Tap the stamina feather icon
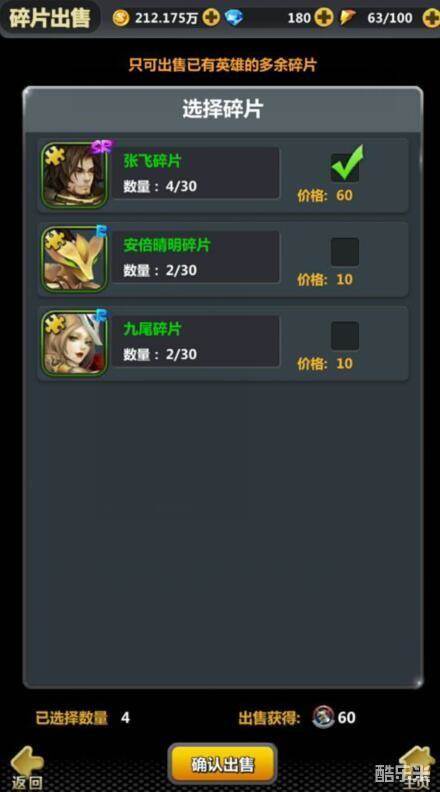 348,18
